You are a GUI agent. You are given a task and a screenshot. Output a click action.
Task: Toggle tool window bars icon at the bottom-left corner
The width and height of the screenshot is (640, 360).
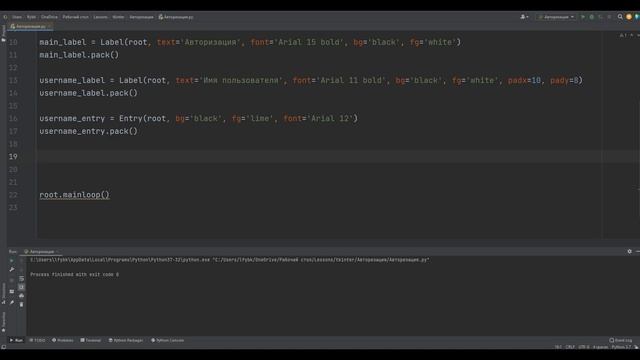4,347
